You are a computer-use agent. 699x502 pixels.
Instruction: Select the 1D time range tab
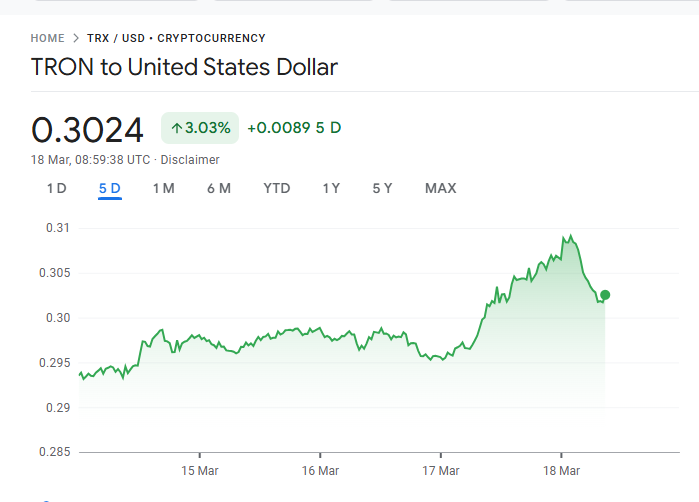point(56,188)
